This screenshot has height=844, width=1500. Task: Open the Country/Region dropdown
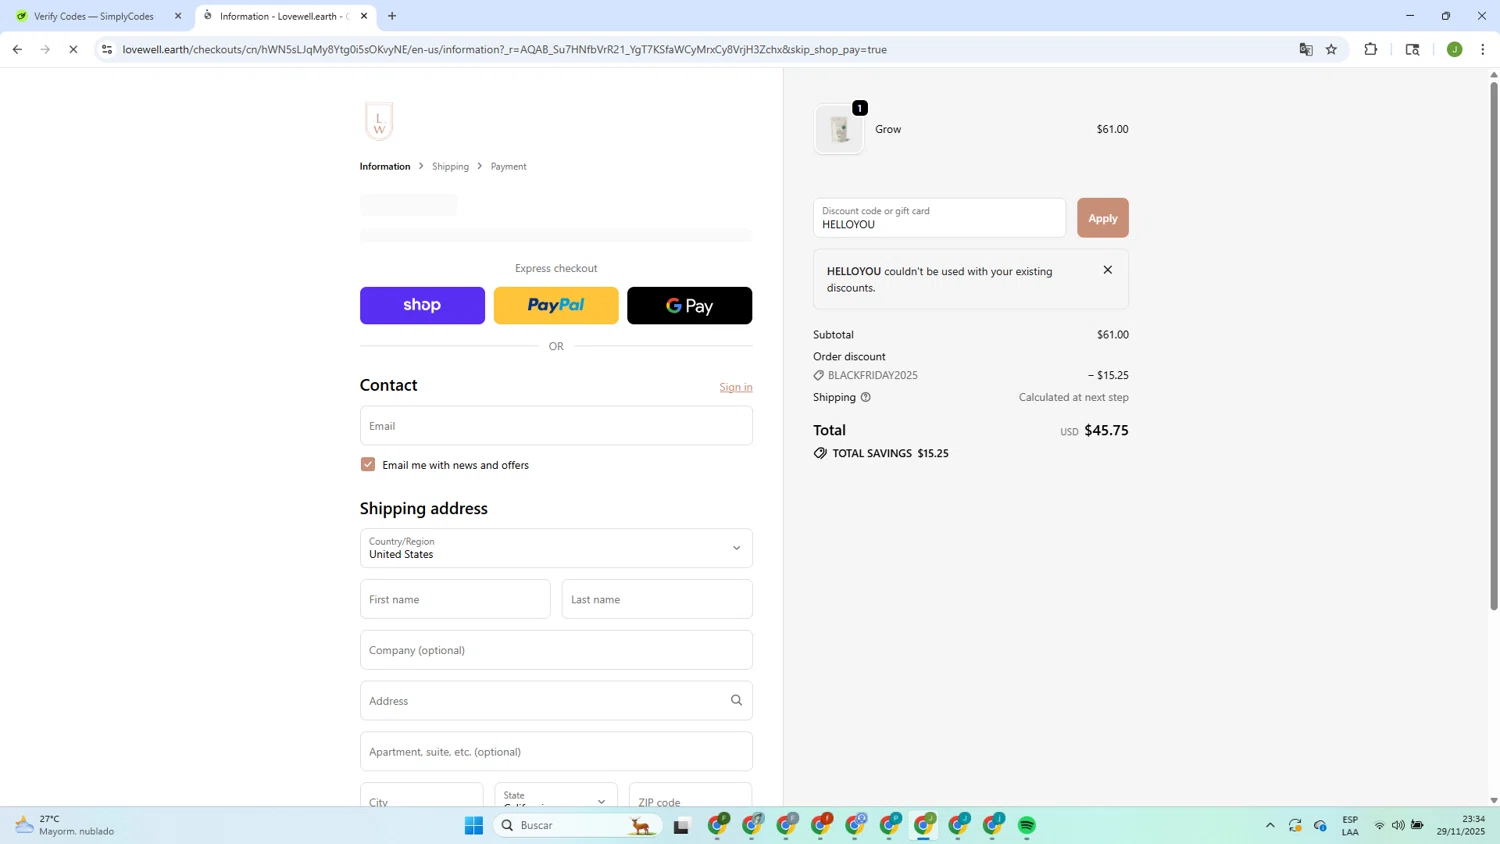556,548
